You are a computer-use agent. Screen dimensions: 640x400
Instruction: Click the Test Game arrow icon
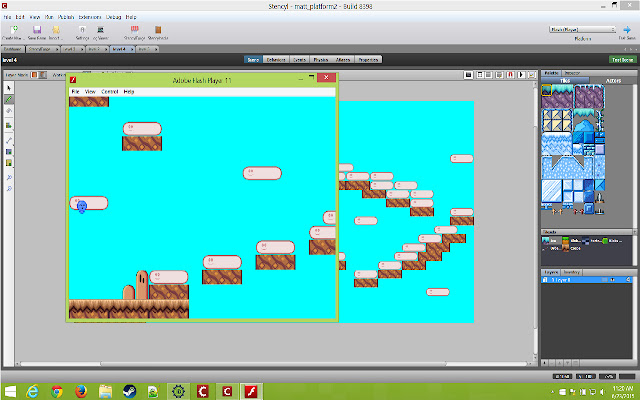627,30
